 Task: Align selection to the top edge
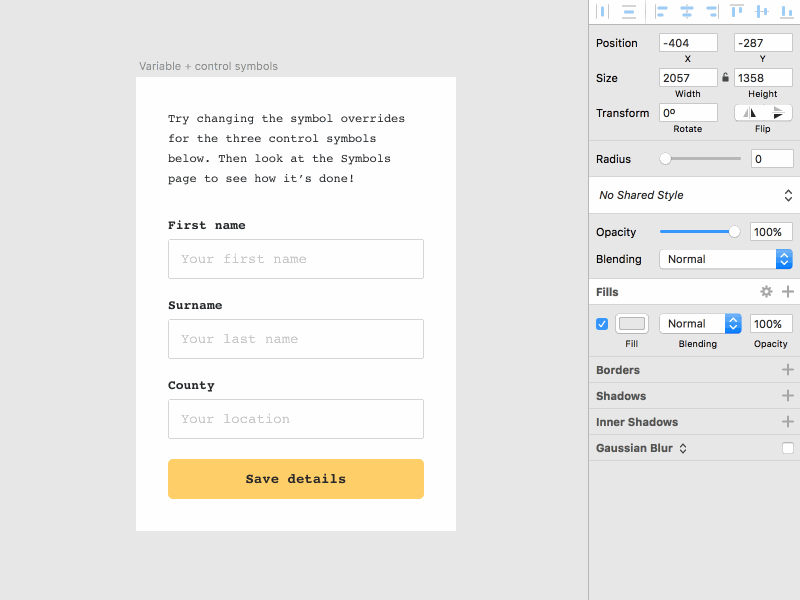[x=737, y=11]
